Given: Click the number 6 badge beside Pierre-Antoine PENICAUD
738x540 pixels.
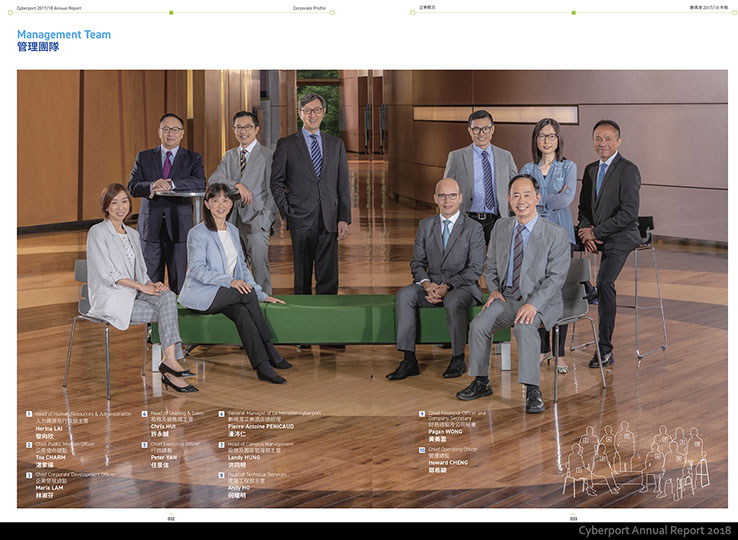Looking at the screenshot, I should (221, 412).
